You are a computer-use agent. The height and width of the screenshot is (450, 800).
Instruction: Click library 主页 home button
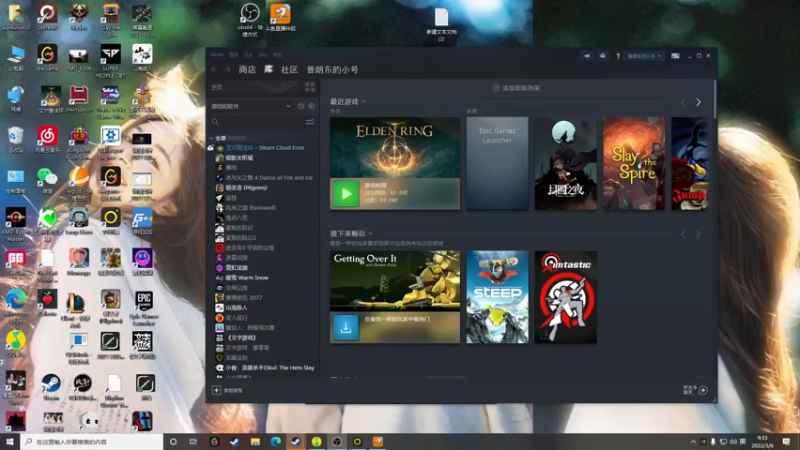pos(217,87)
